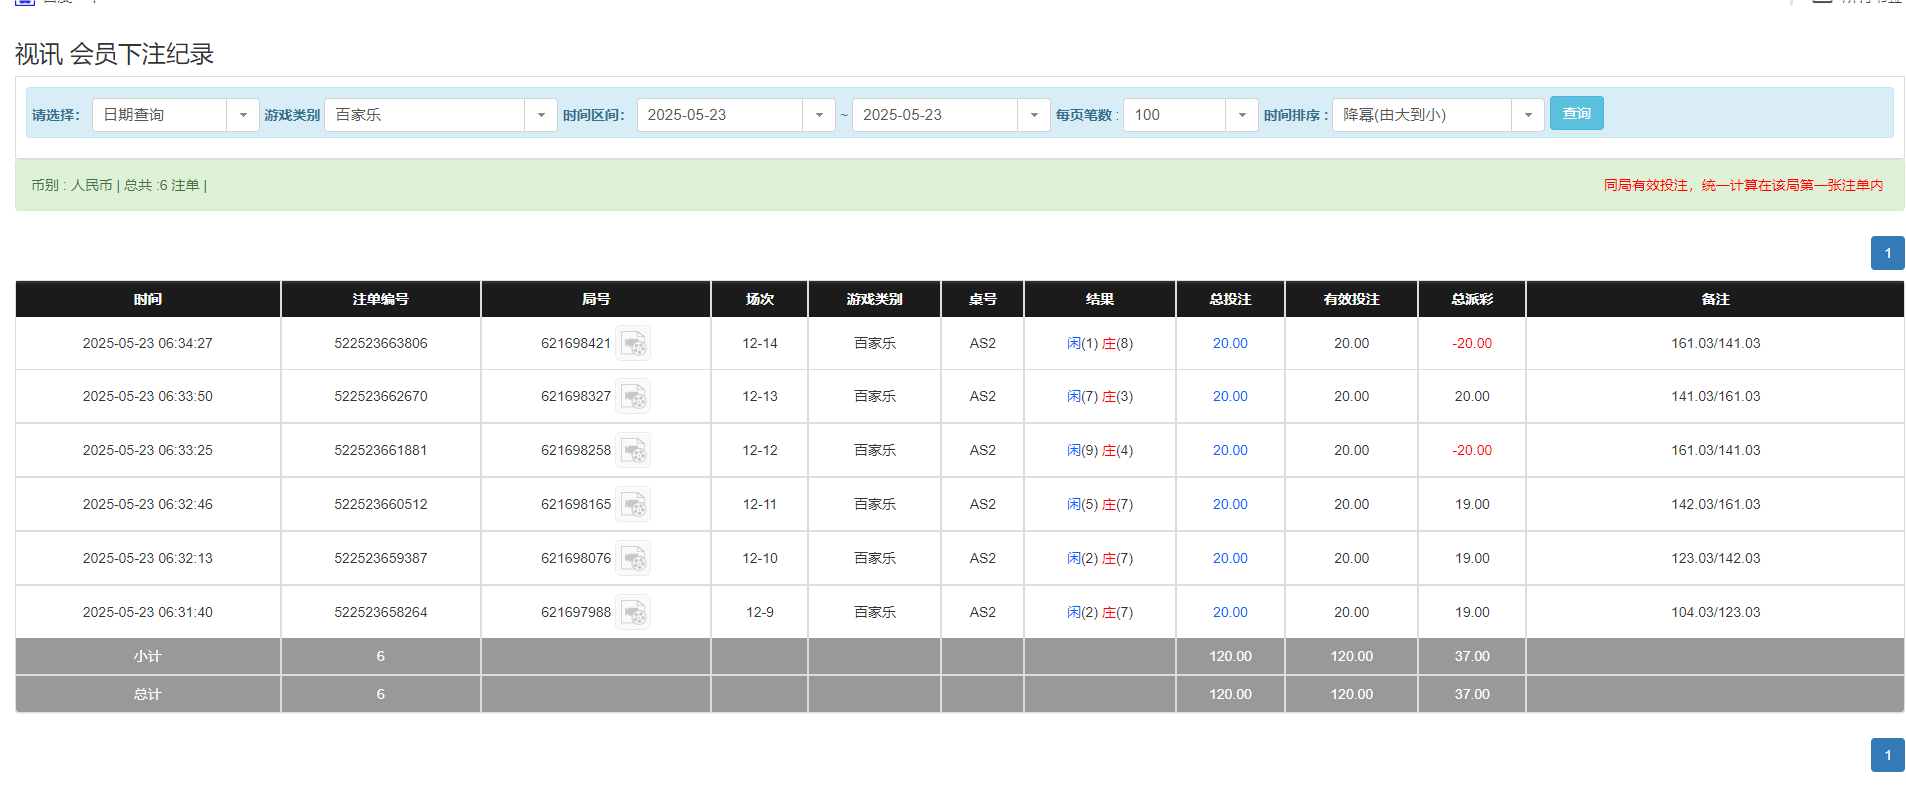The image size is (1906, 810).
Task: Open video replay icon for round 621698421
Action: tap(633, 344)
